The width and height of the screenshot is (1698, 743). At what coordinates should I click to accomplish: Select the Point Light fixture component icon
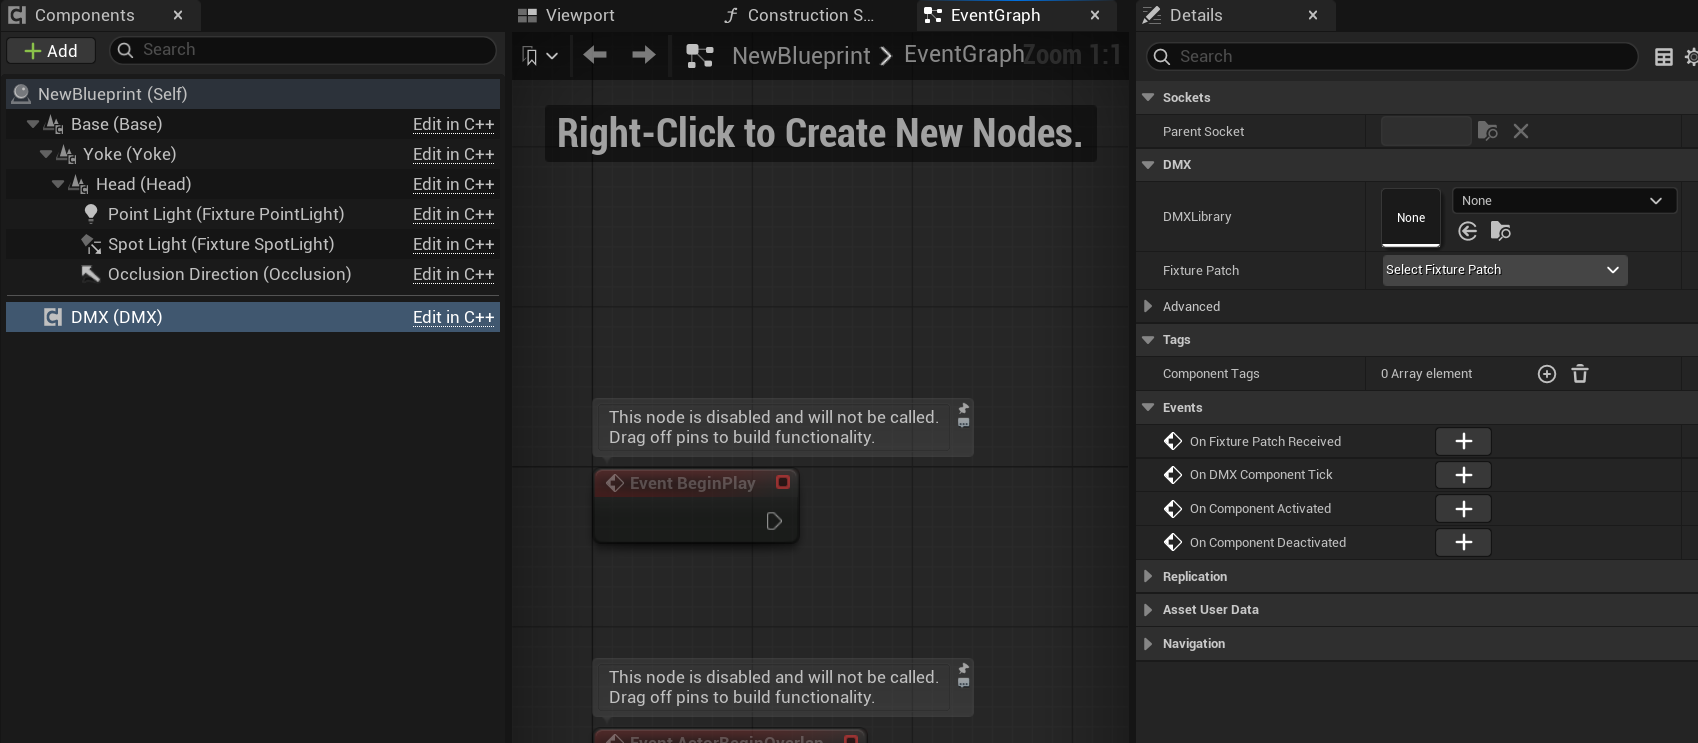pyautogui.click(x=91, y=214)
